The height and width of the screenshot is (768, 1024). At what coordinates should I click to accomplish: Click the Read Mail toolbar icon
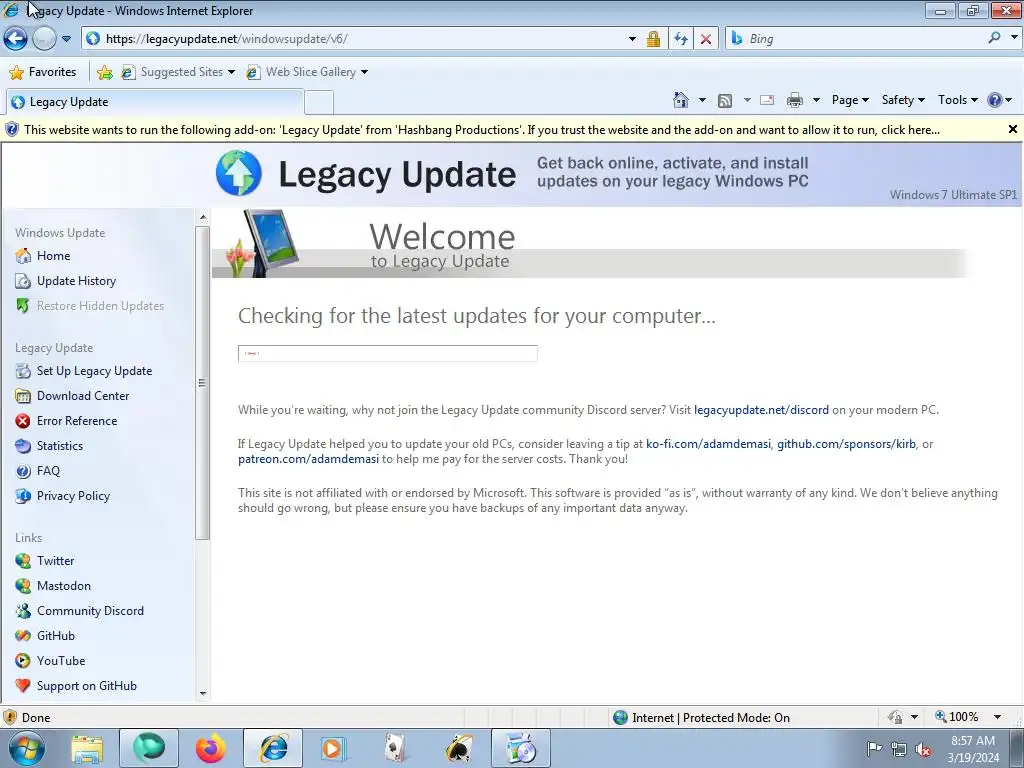[x=767, y=100]
